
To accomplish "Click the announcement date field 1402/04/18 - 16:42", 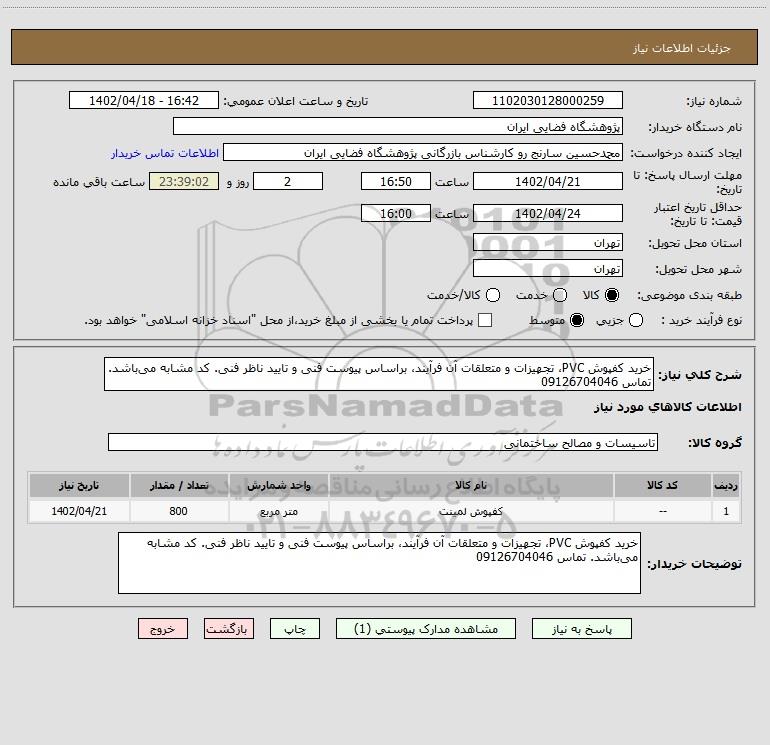I will [144, 100].
